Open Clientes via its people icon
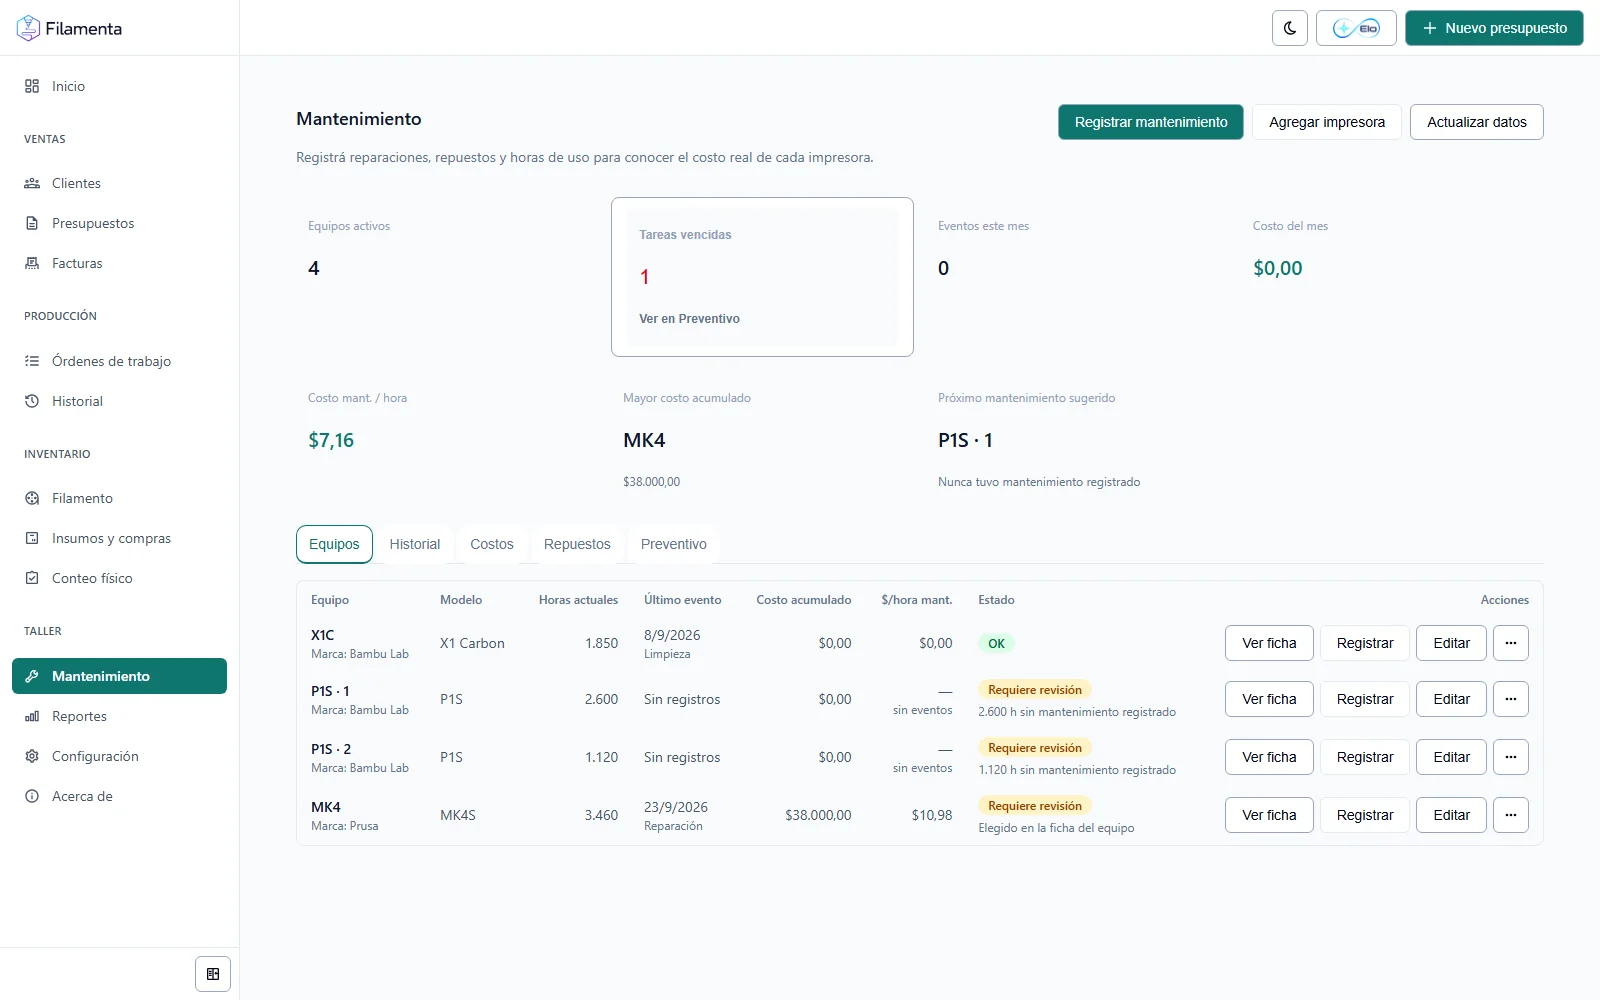 32,183
